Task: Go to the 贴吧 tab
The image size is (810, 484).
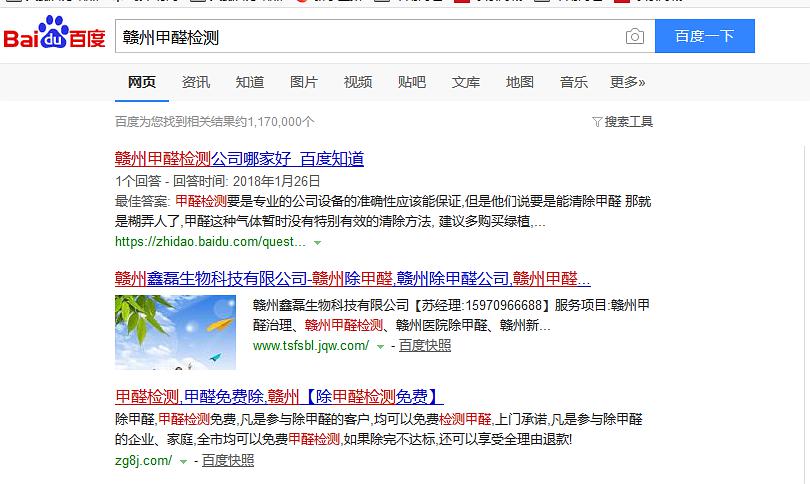Action: (x=412, y=82)
